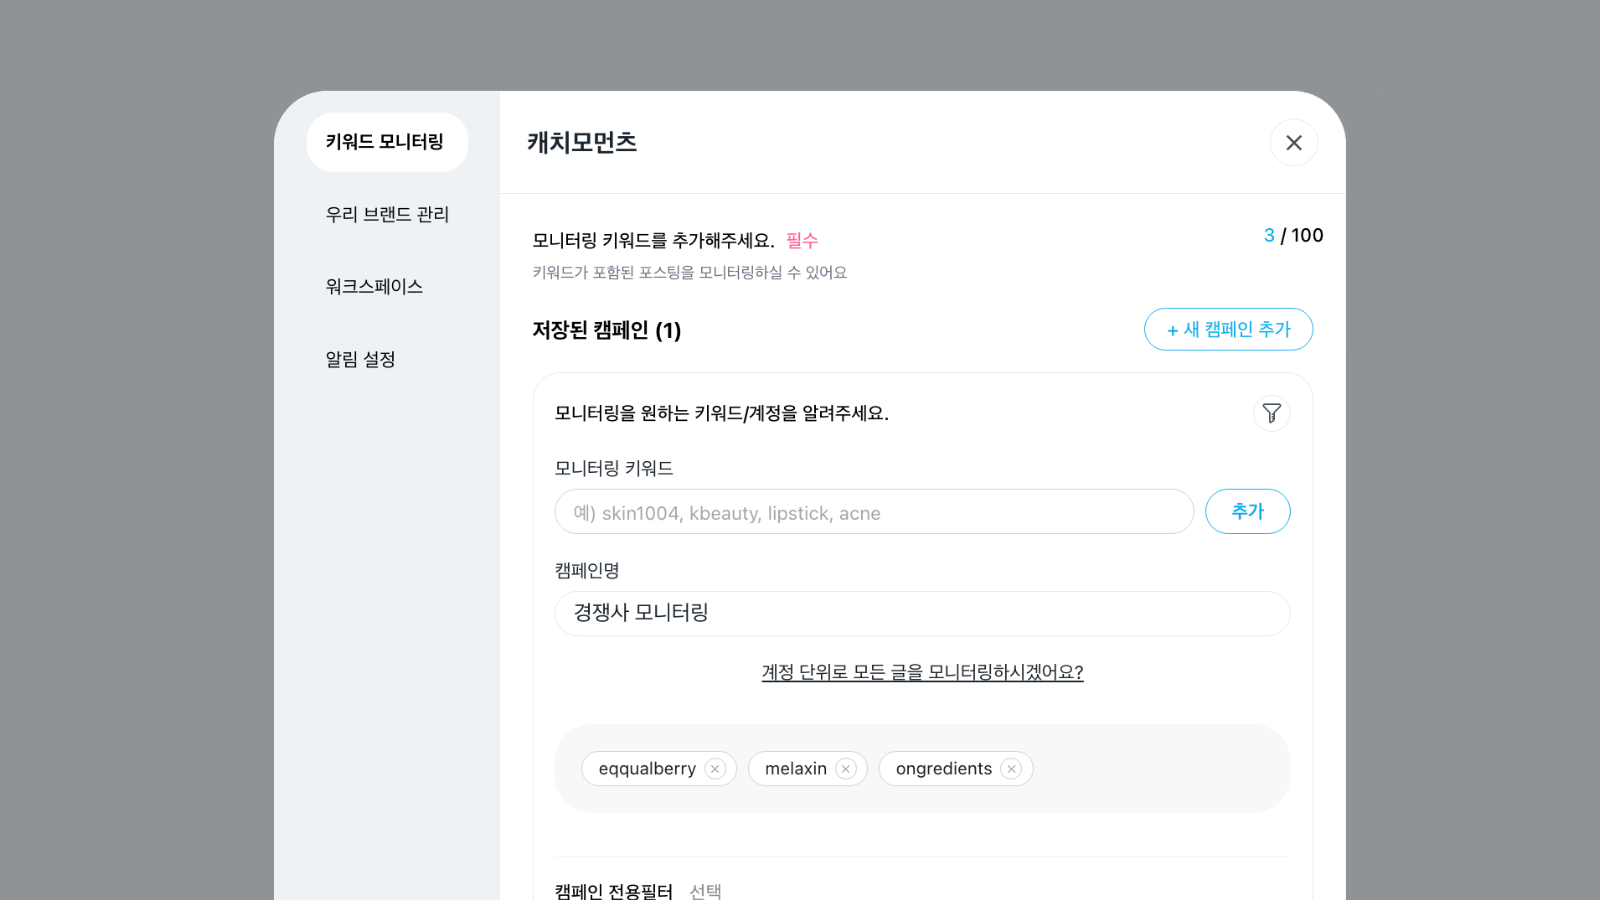The image size is (1600, 900).
Task: Open the 우리 브랜드 관리 menu
Action: click(387, 214)
